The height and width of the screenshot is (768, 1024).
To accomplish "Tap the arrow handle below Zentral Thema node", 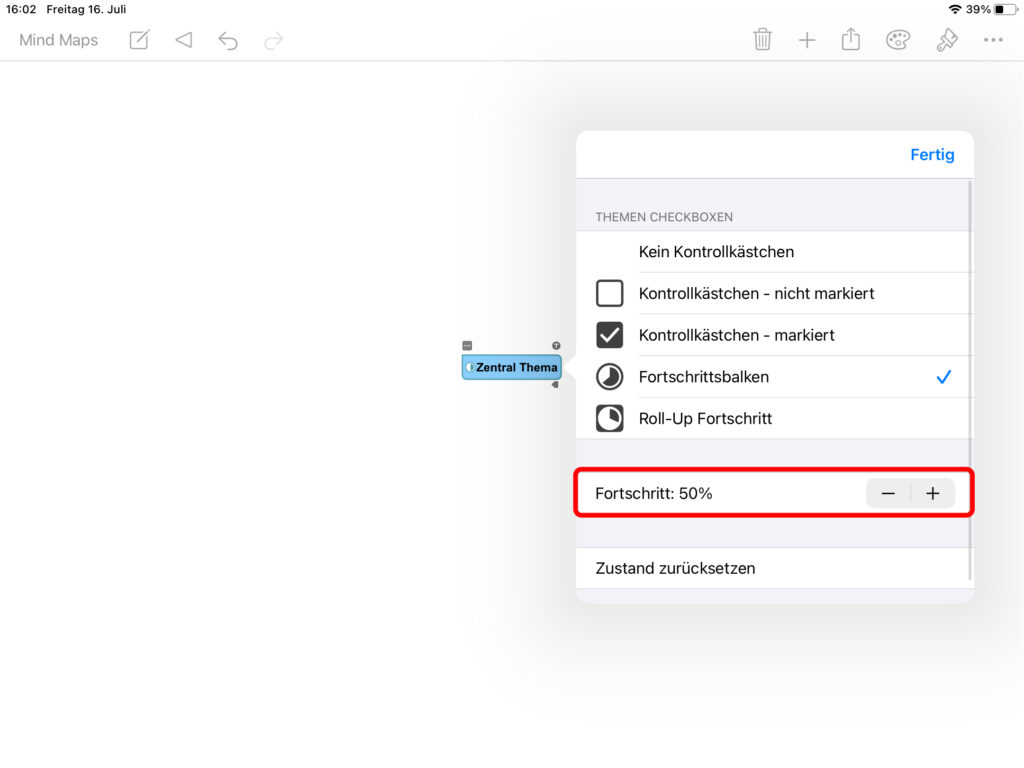I will [555, 384].
